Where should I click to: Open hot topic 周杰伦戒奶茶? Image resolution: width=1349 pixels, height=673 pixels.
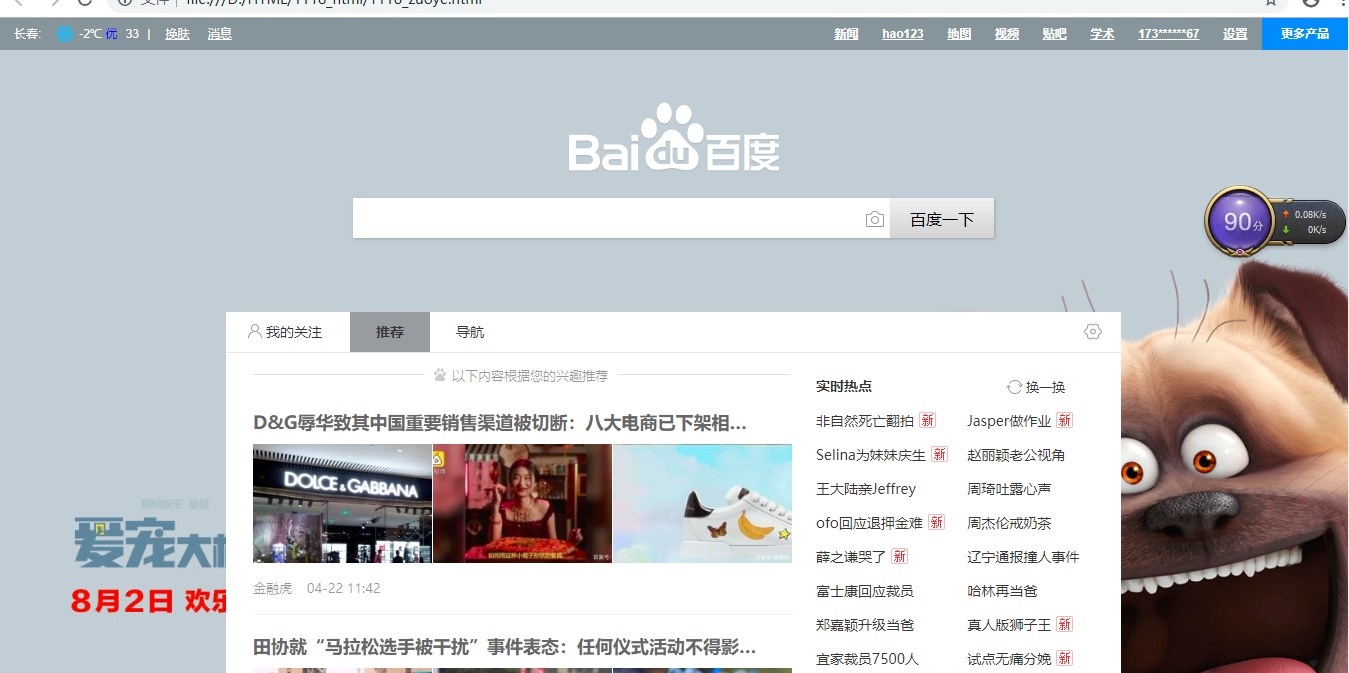pos(1009,523)
